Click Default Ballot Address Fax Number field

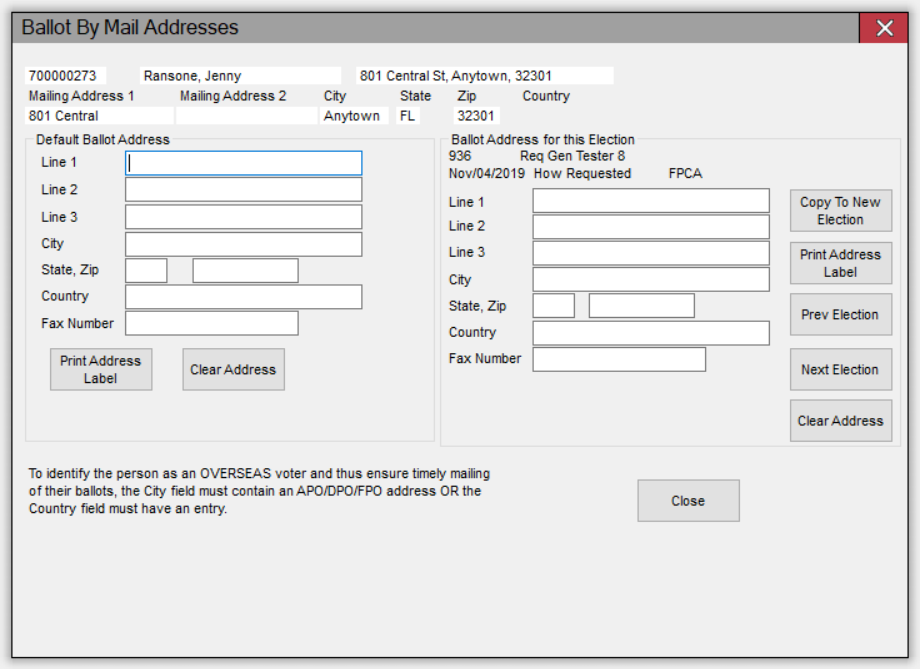tap(212, 323)
